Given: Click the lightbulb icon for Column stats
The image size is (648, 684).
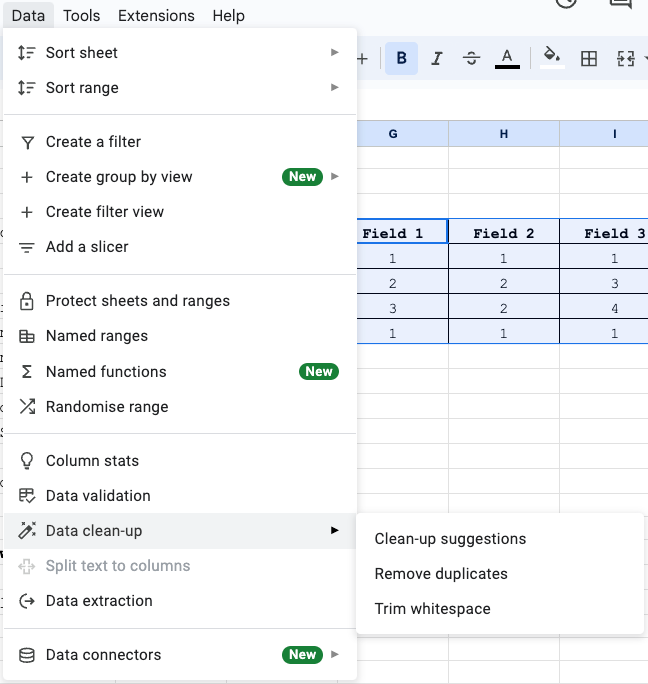Looking at the screenshot, I should [x=27, y=461].
